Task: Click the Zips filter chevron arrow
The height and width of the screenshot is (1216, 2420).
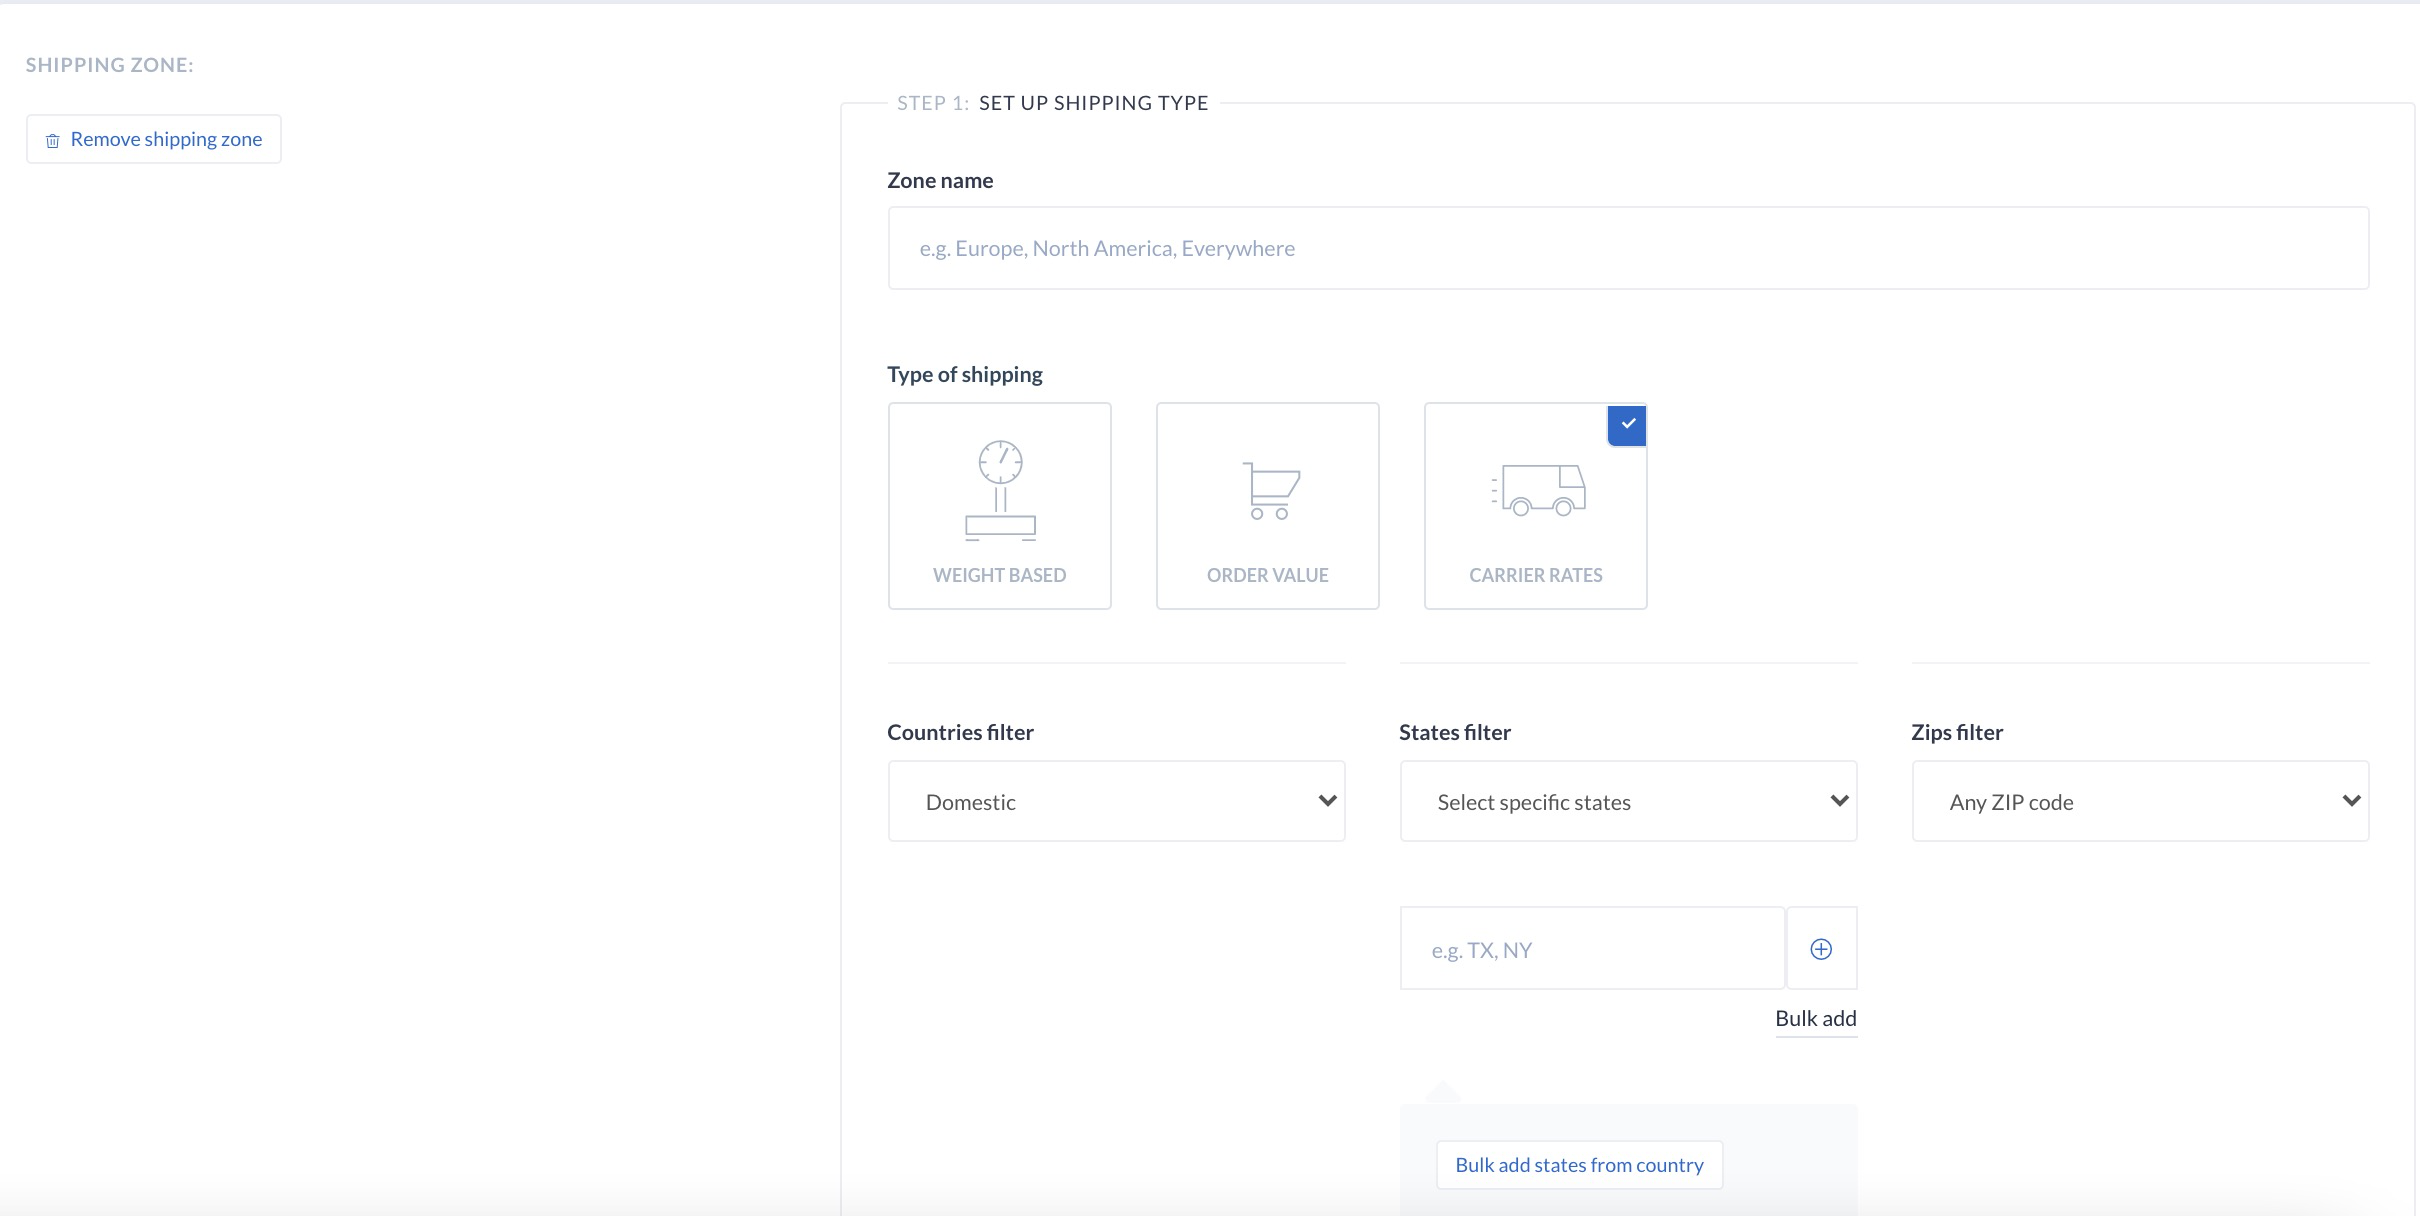Action: (2351, 801)
